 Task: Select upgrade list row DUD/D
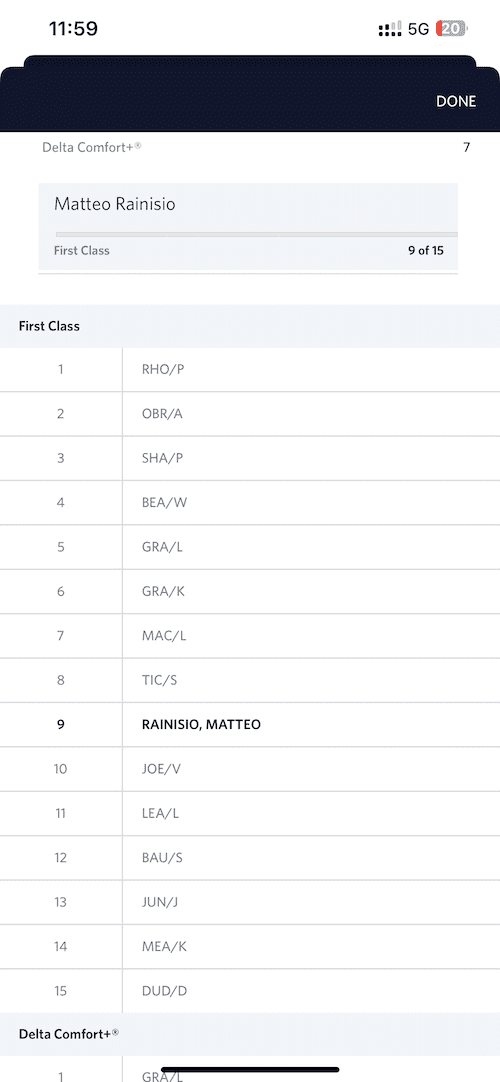pyautogui.click(x=250, y=991)
